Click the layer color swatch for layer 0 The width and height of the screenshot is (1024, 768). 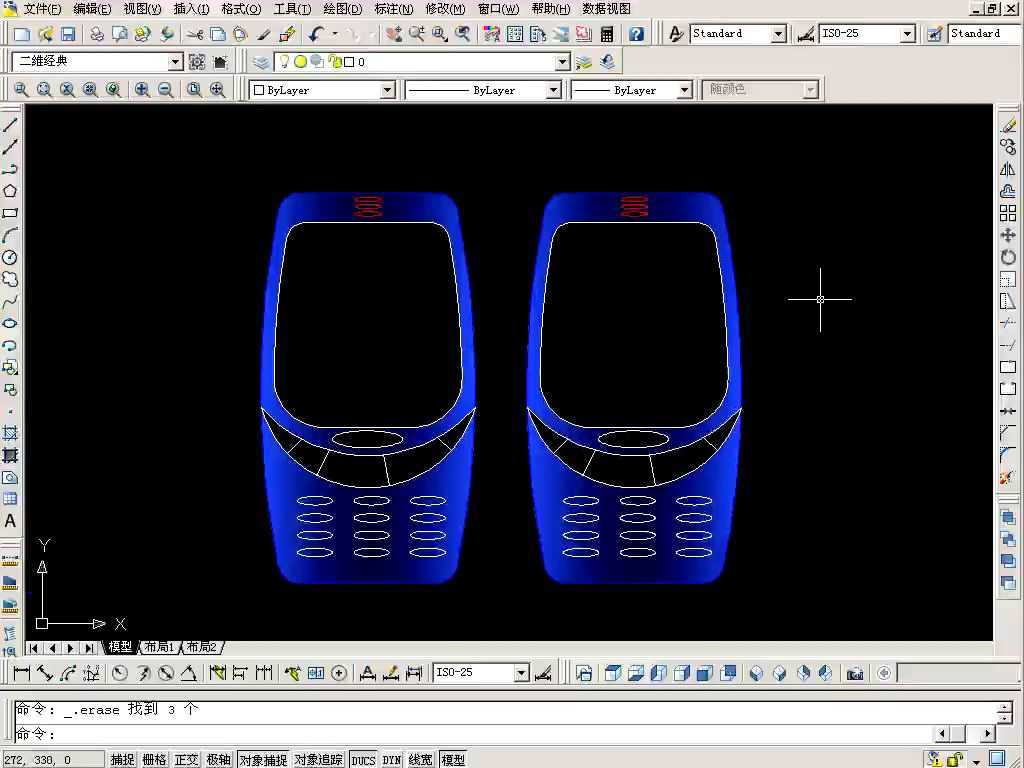pyautogui.click(x=349, y=62)
